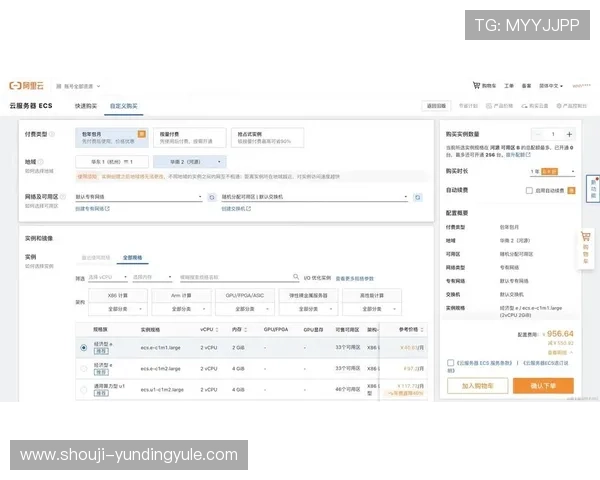This screenshot has width=600, height=480.
Task: Select the 高性能计算 architecture tab
Action: pos(372,296)
